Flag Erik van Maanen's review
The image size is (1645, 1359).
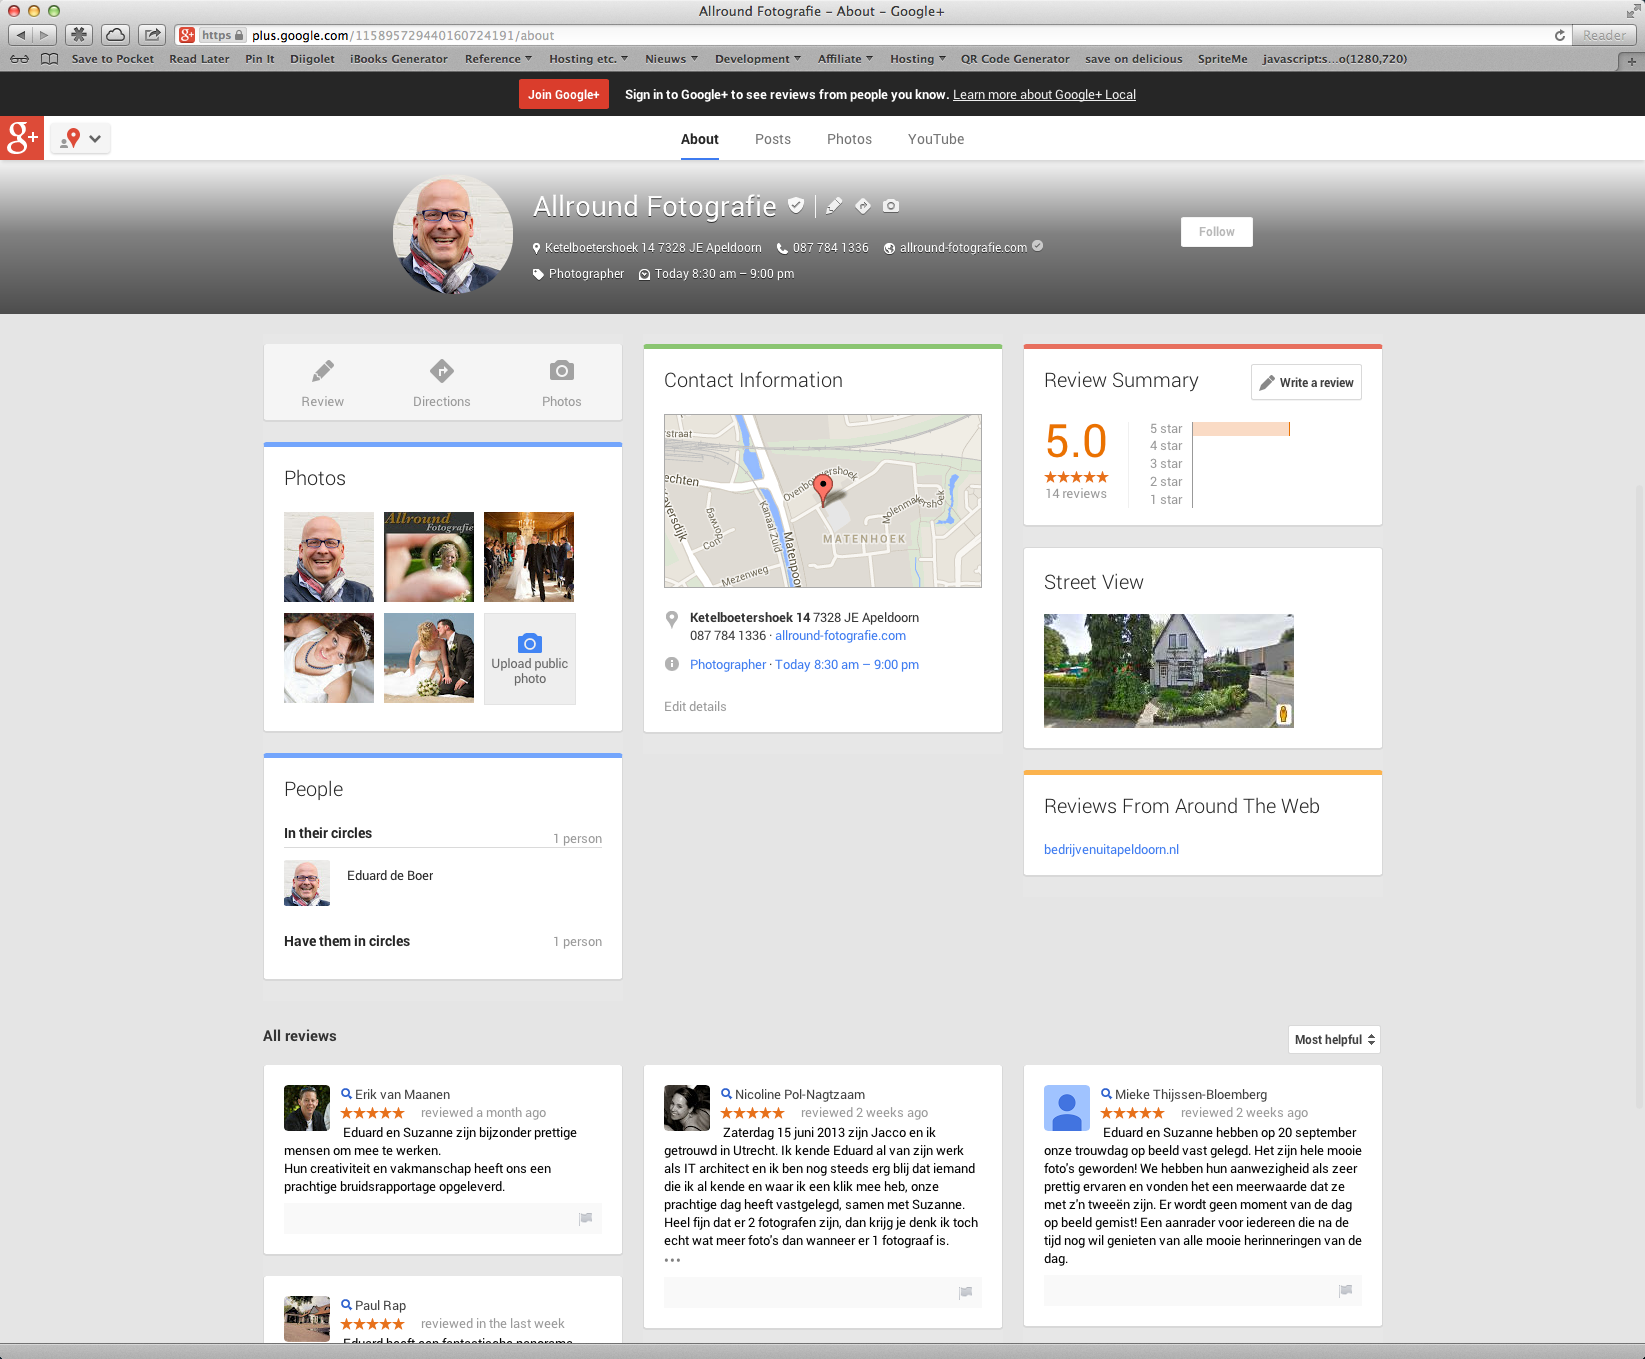586,1218
